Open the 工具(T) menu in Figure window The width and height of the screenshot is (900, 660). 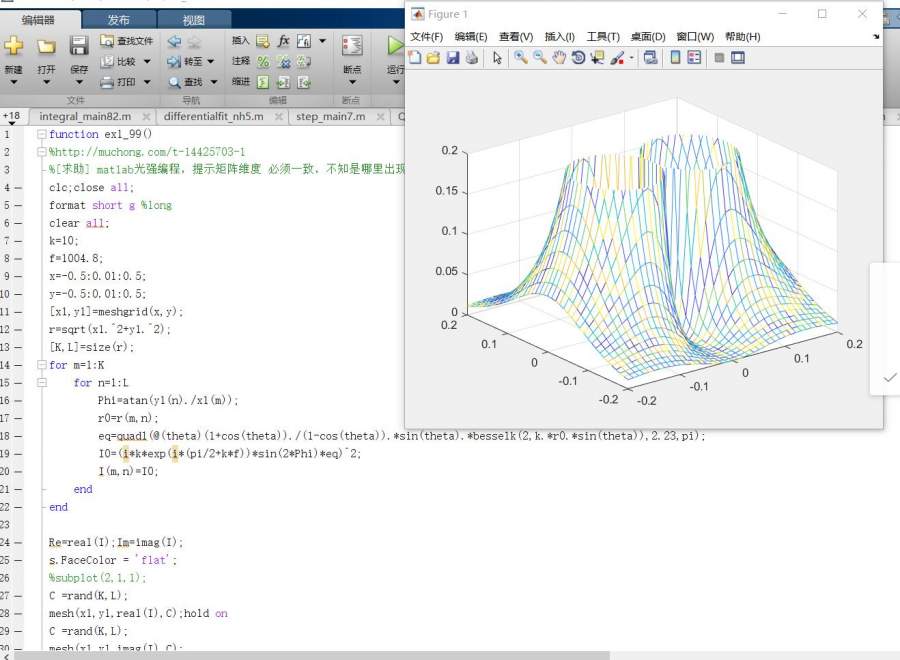point(602,37)
